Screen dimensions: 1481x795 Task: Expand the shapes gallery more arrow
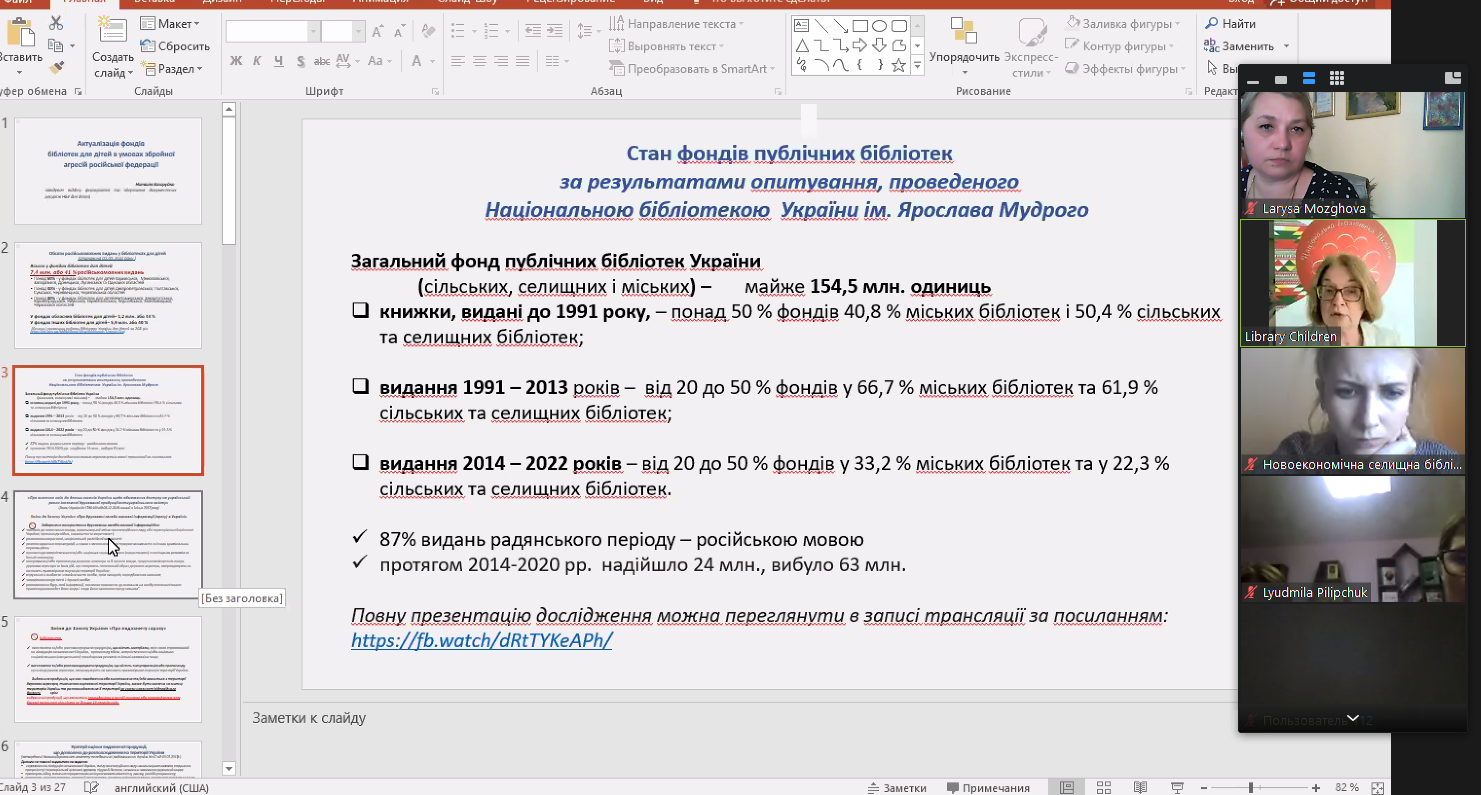917,65
